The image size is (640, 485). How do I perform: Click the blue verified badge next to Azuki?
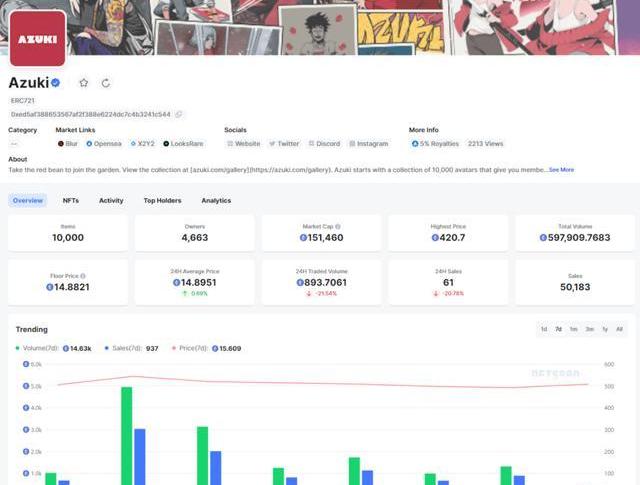[56, 83]
